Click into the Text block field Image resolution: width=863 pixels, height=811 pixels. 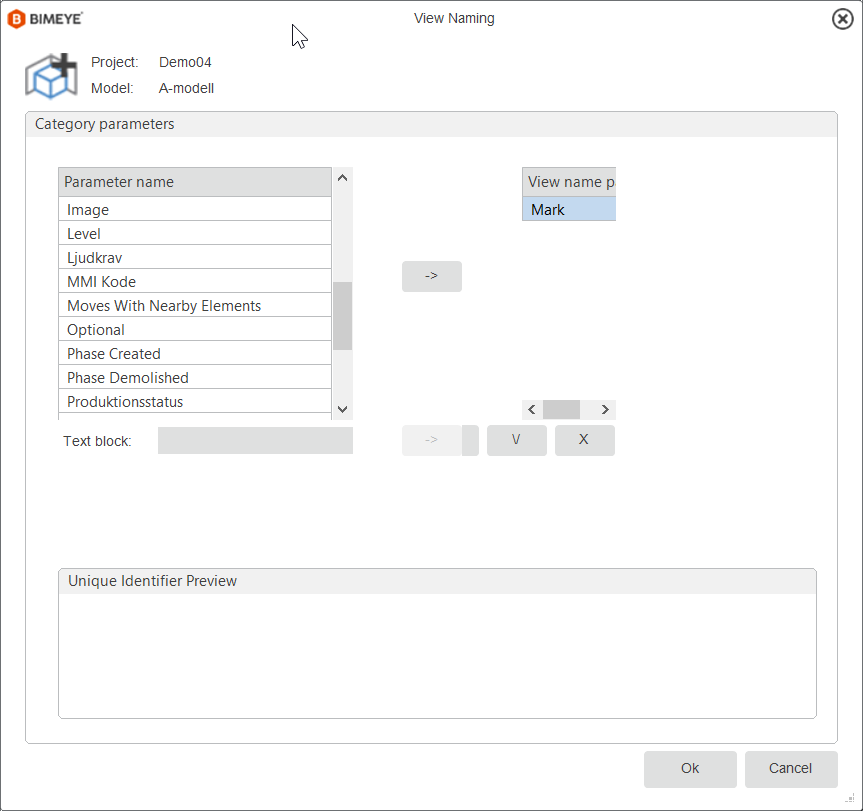[x=255, y=441]
